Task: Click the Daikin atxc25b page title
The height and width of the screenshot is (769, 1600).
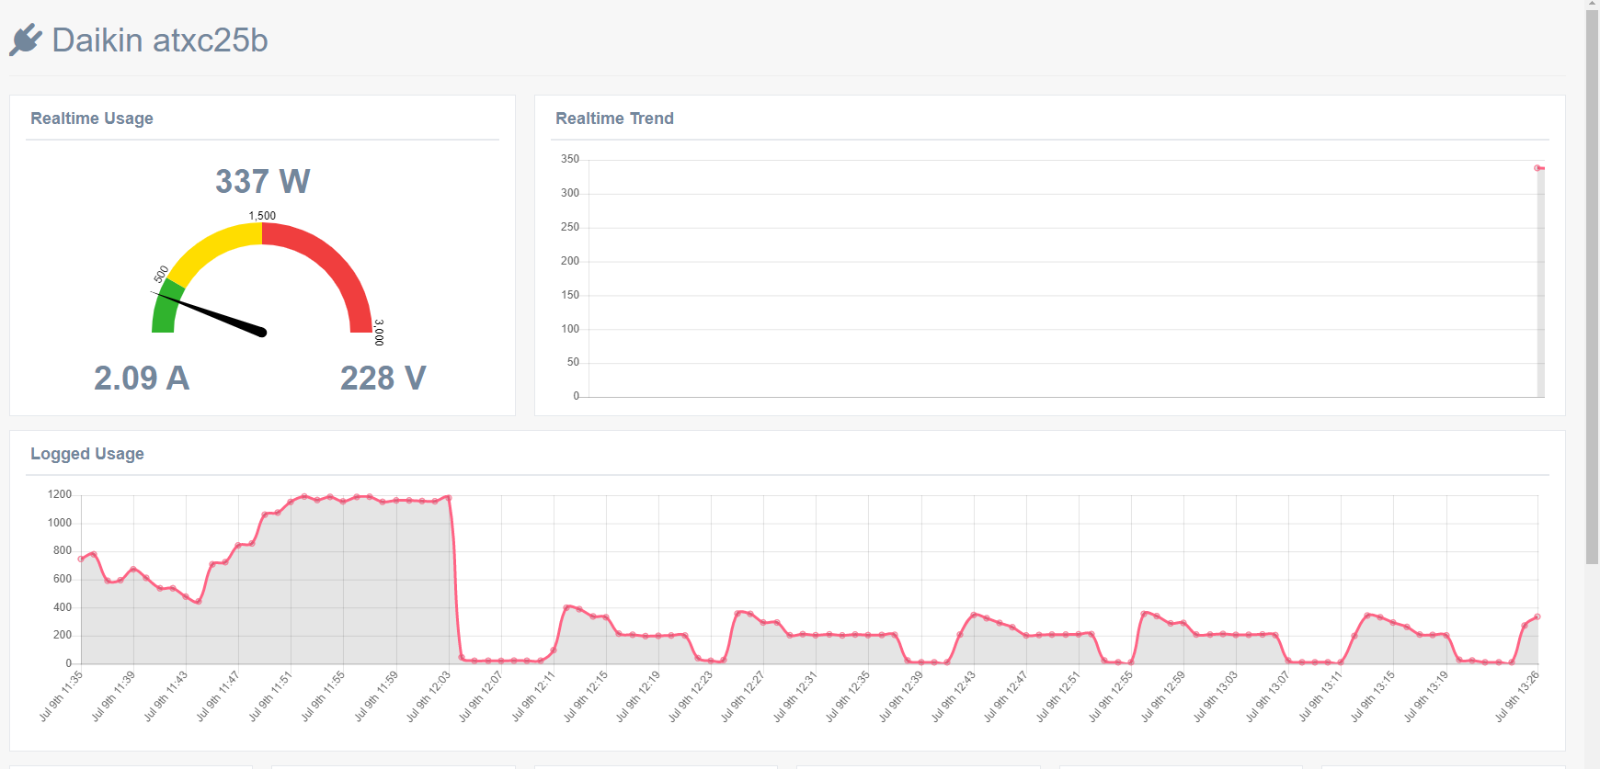Action: [160, 40]
